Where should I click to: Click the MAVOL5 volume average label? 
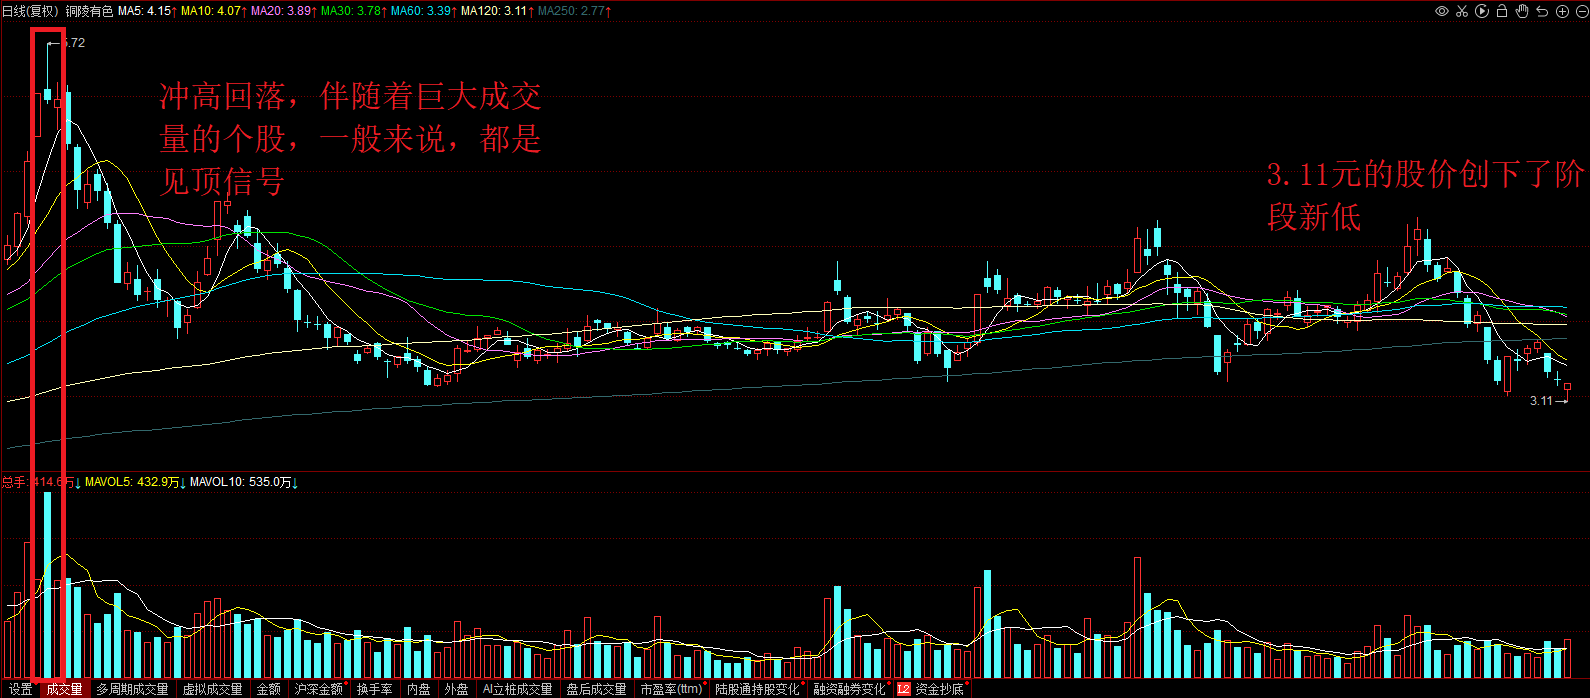134,482
